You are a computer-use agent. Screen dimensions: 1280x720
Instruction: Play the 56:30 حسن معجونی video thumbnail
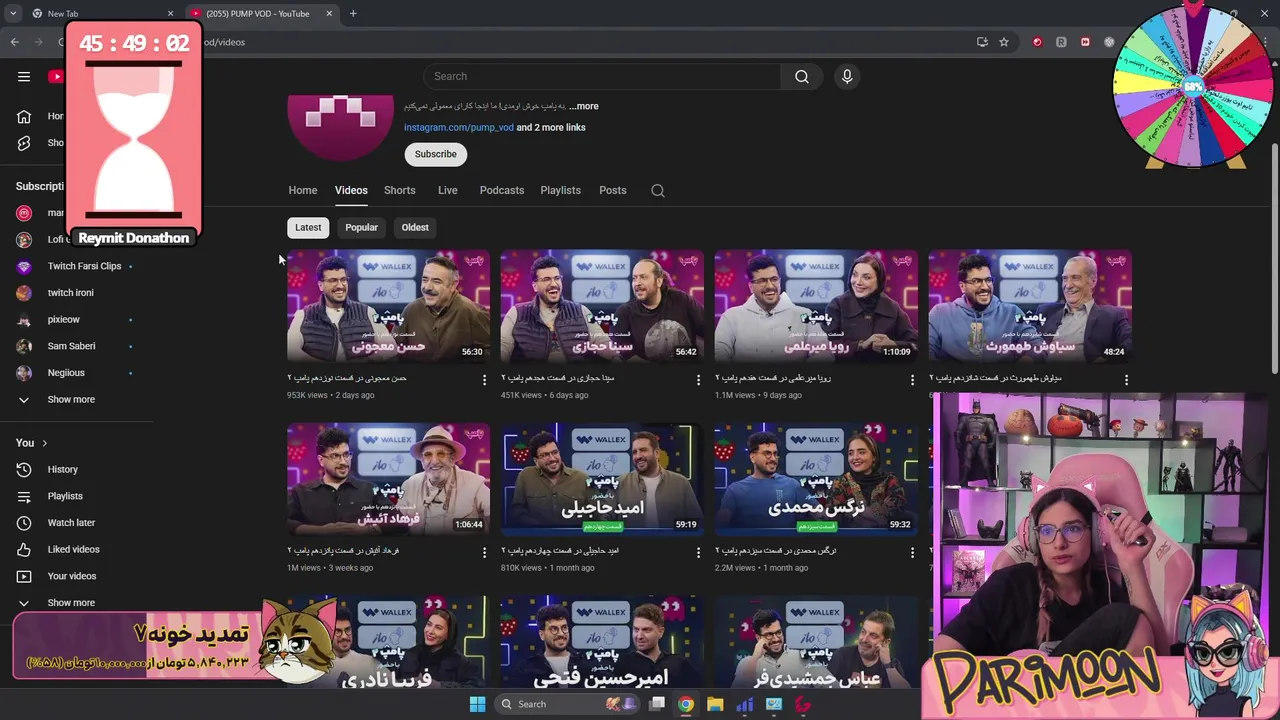(x=388, y=305)
